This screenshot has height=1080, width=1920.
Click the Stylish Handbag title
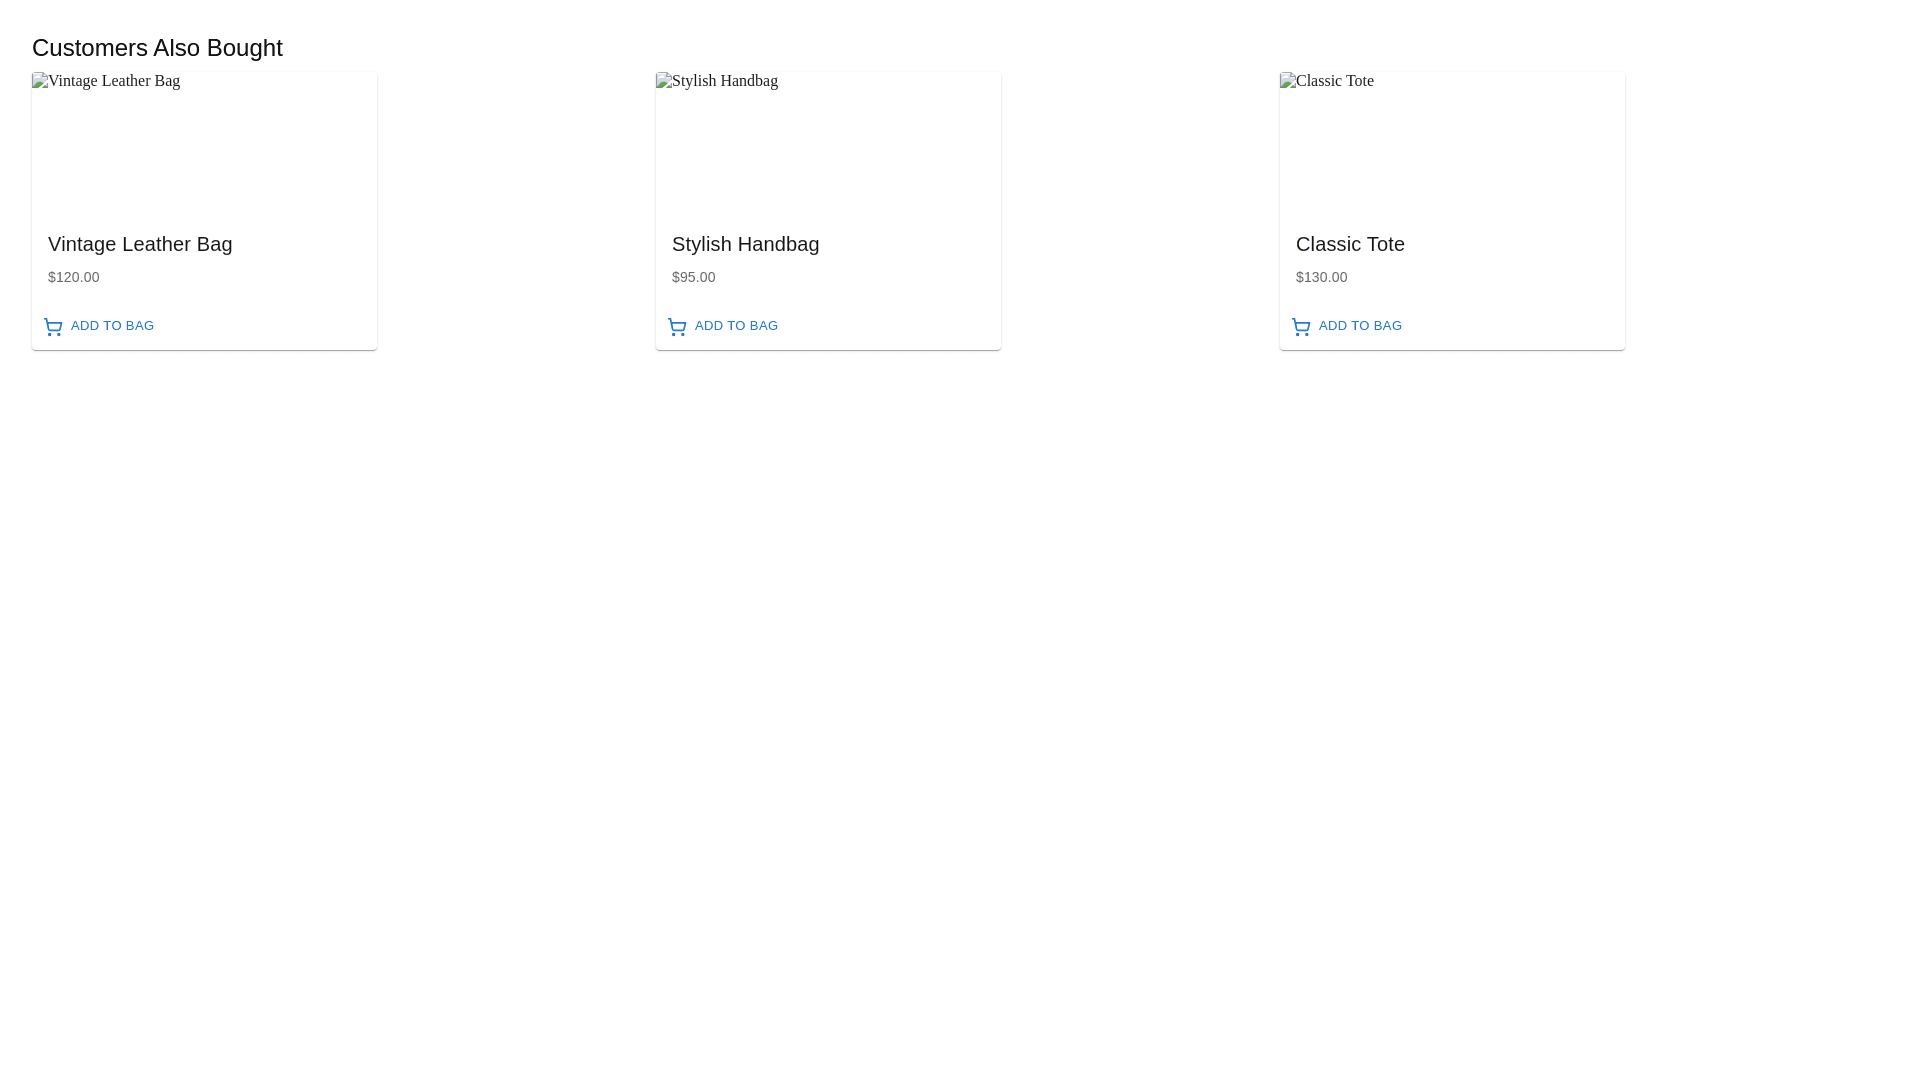point(745,244)
